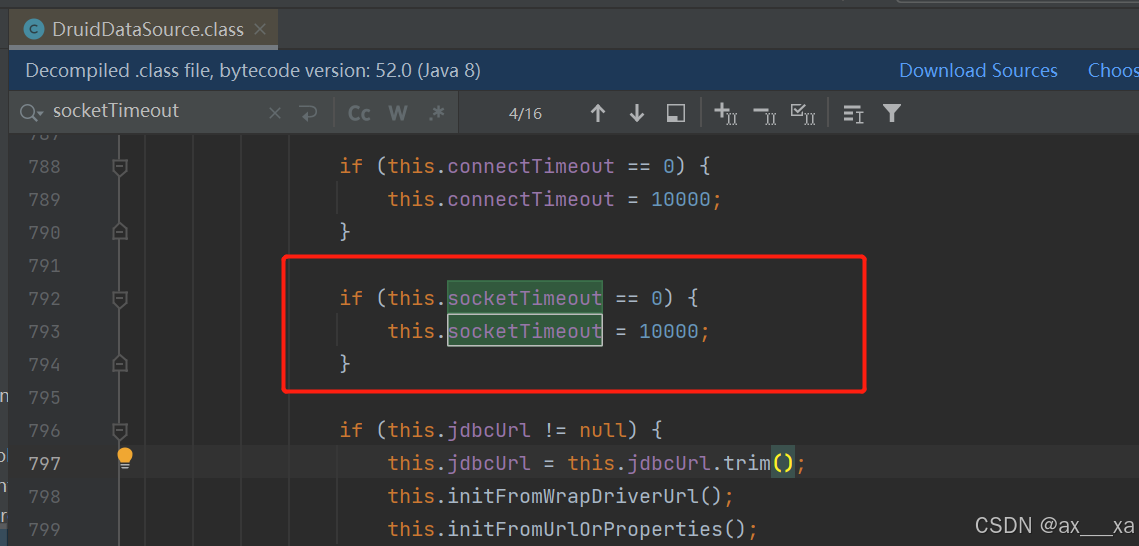The image size is (1139, 546).
Task: Go to previous occurrence up arrow
Action: click(x=598, y=113)
